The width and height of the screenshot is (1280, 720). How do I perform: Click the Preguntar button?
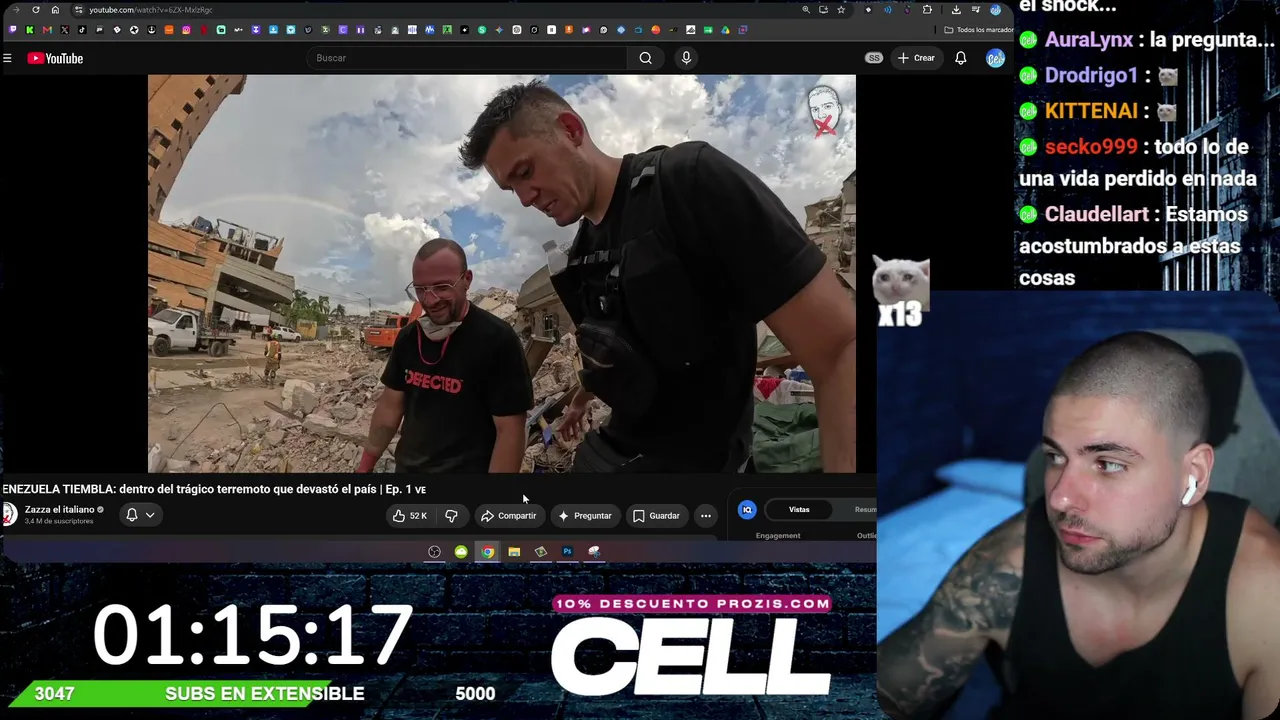click(x=585, y=516)
